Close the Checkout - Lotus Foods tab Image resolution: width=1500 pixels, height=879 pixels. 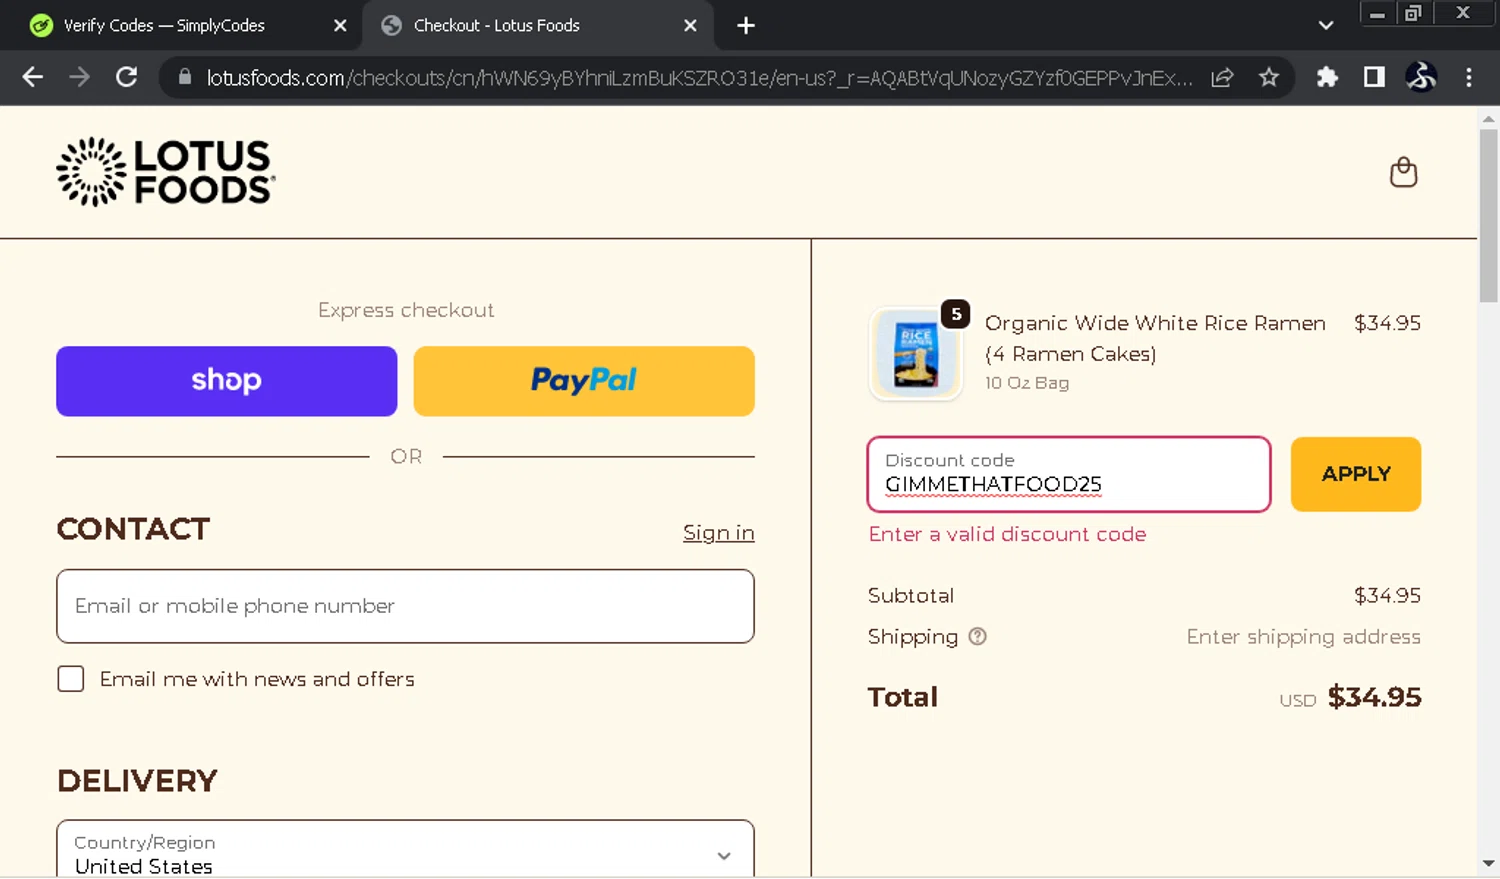pyautogui.click(x=690, y=26)
